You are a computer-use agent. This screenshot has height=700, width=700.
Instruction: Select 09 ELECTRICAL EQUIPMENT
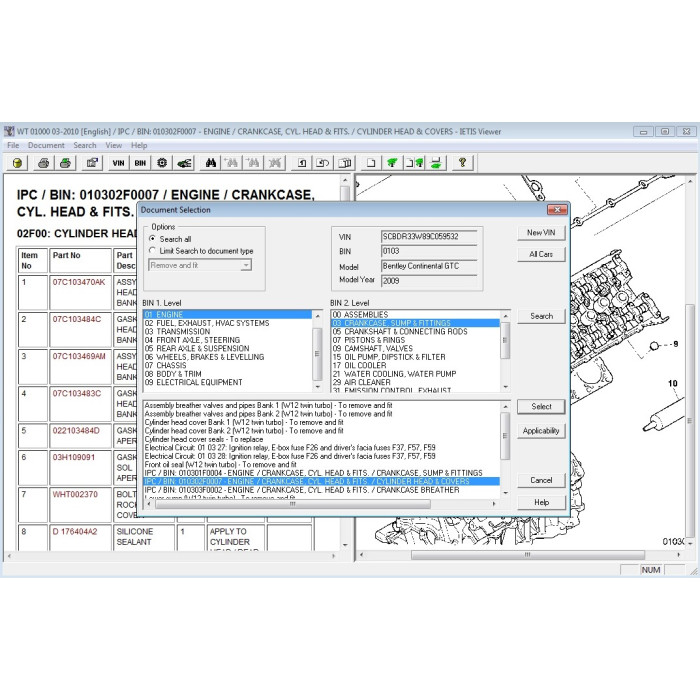[228, 383]
